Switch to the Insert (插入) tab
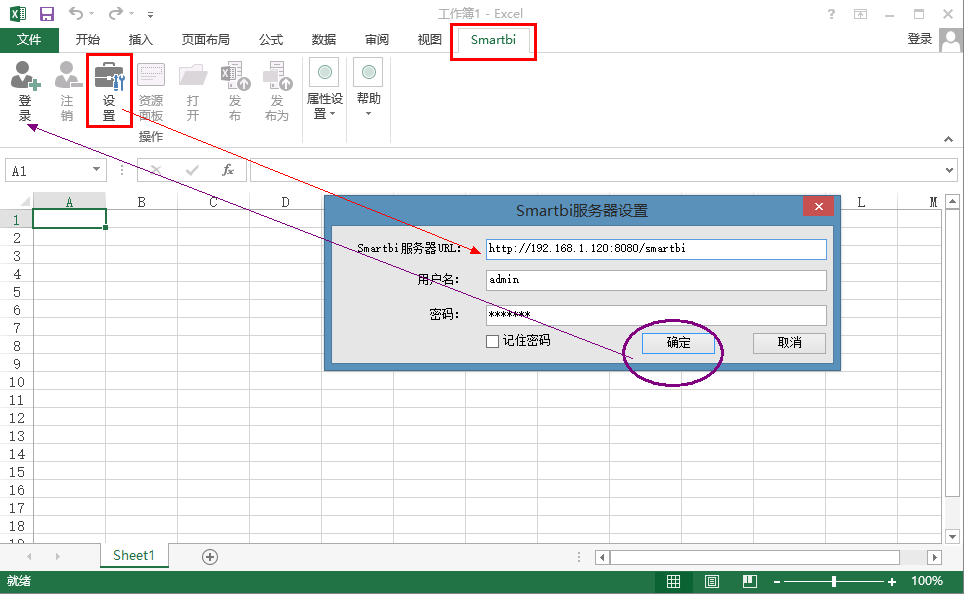Screen dimensions: 964x594 coord(141,40)
